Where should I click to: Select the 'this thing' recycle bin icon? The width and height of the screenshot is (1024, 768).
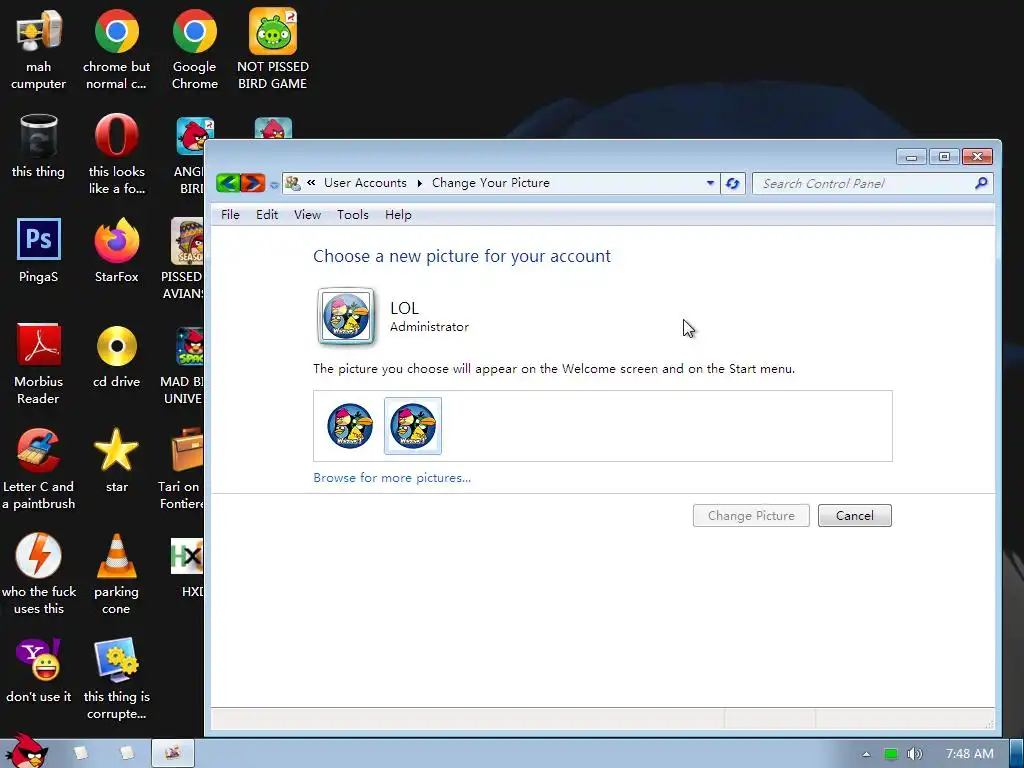click(x=39, y=147)
